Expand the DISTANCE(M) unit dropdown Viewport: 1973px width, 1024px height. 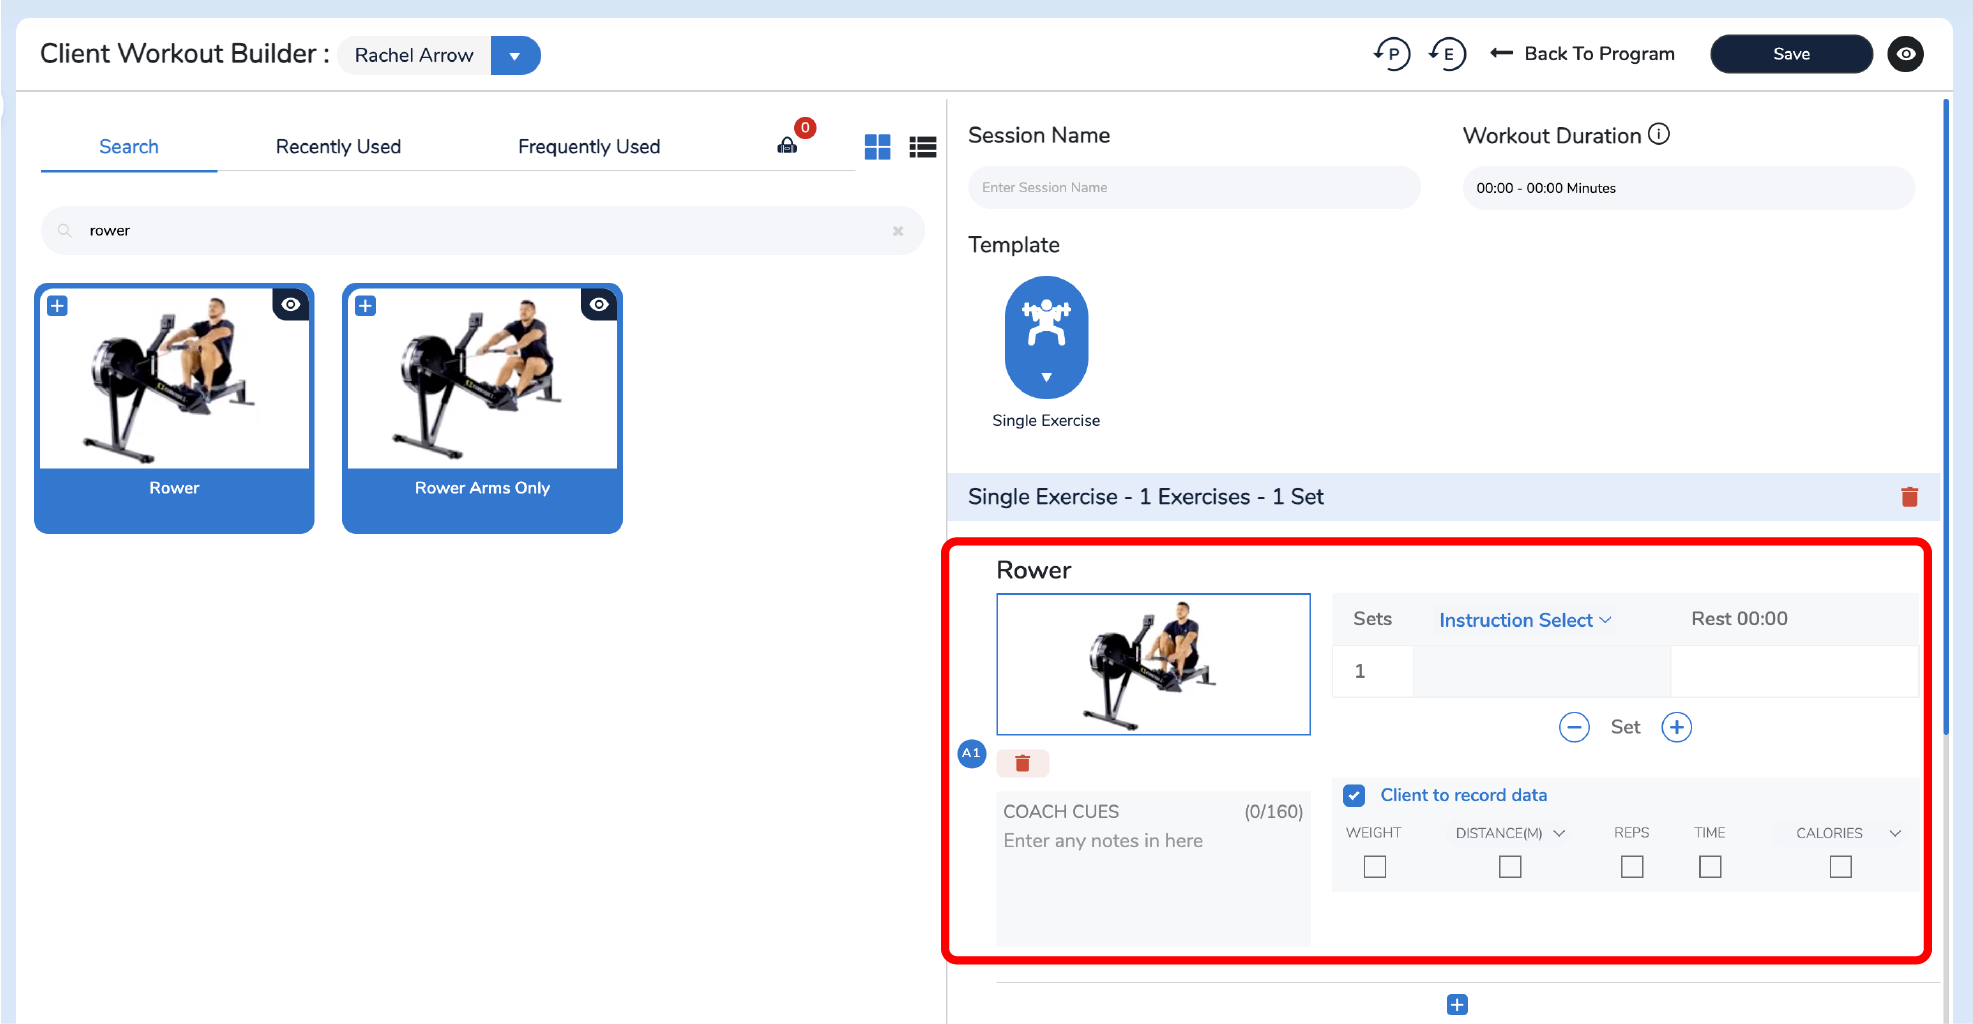(1559, 833)
